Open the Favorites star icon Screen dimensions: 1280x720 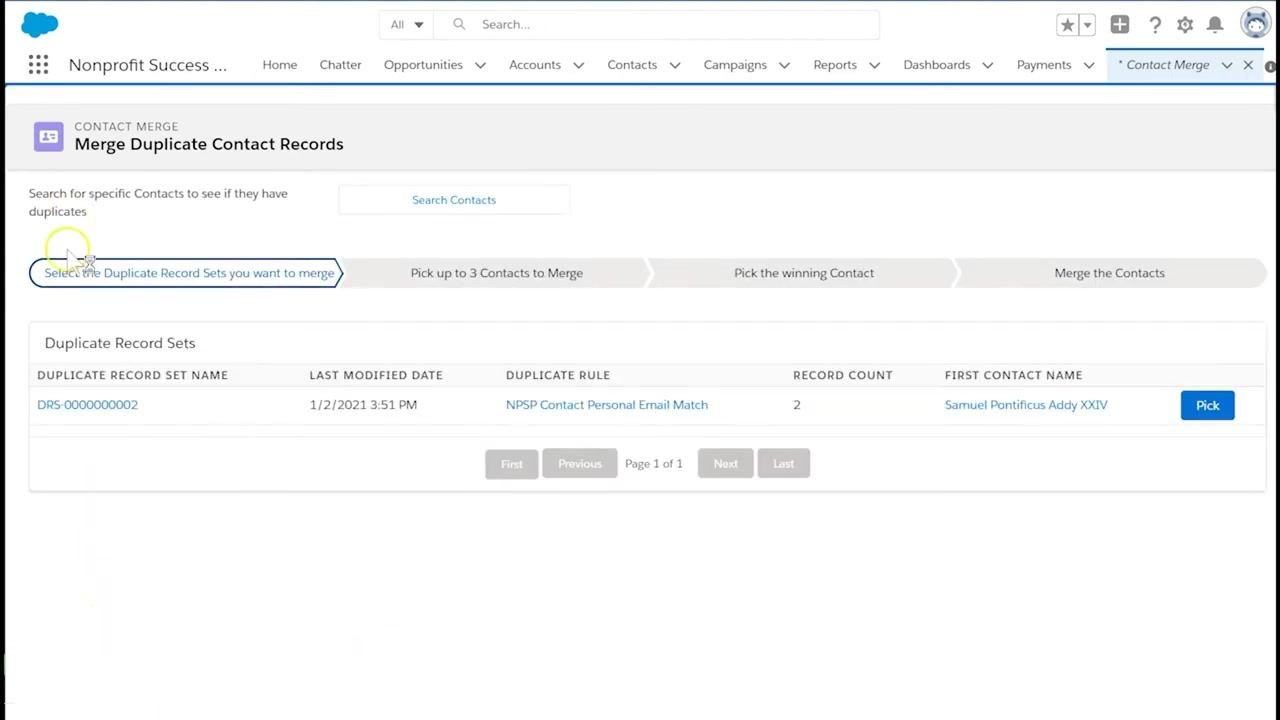[1067, 25]
